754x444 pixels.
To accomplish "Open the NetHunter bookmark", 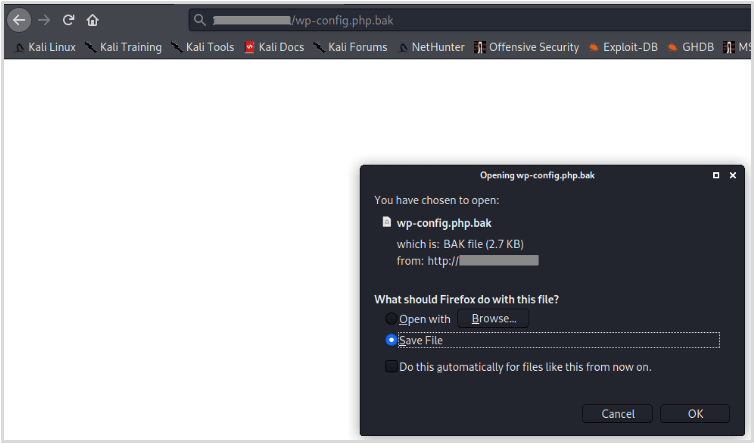I will click(431, 47).
